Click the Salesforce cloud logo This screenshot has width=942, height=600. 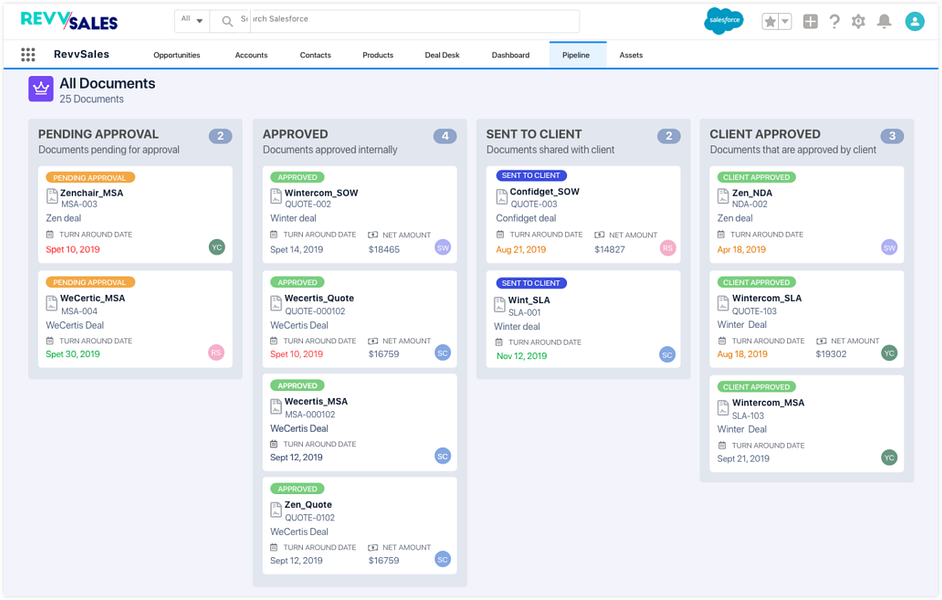tap(724, 20)
